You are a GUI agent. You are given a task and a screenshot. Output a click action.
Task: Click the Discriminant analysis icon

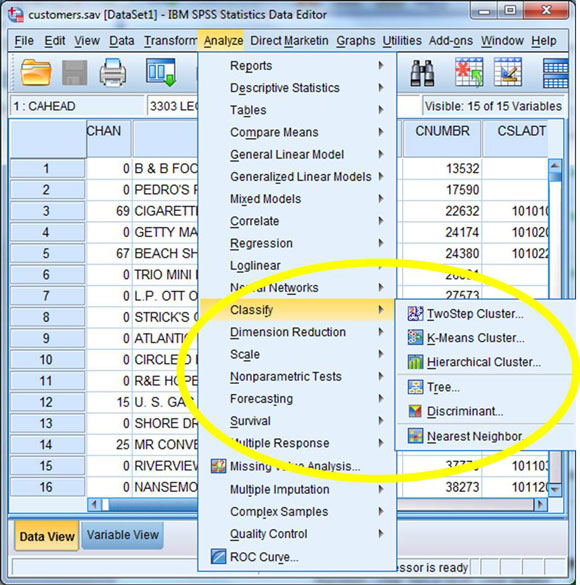(x=415, y=411)
